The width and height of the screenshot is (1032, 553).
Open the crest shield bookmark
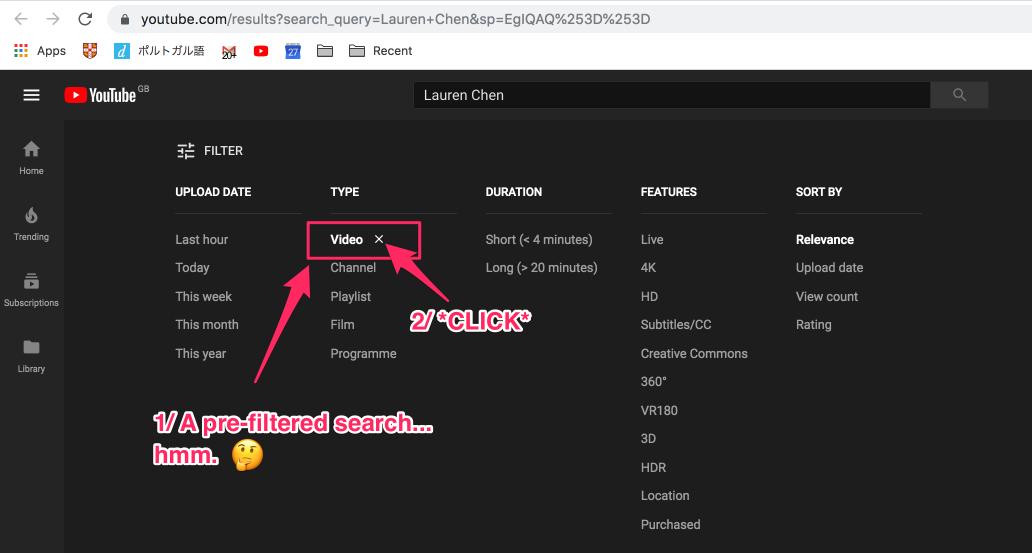point(90,51)
